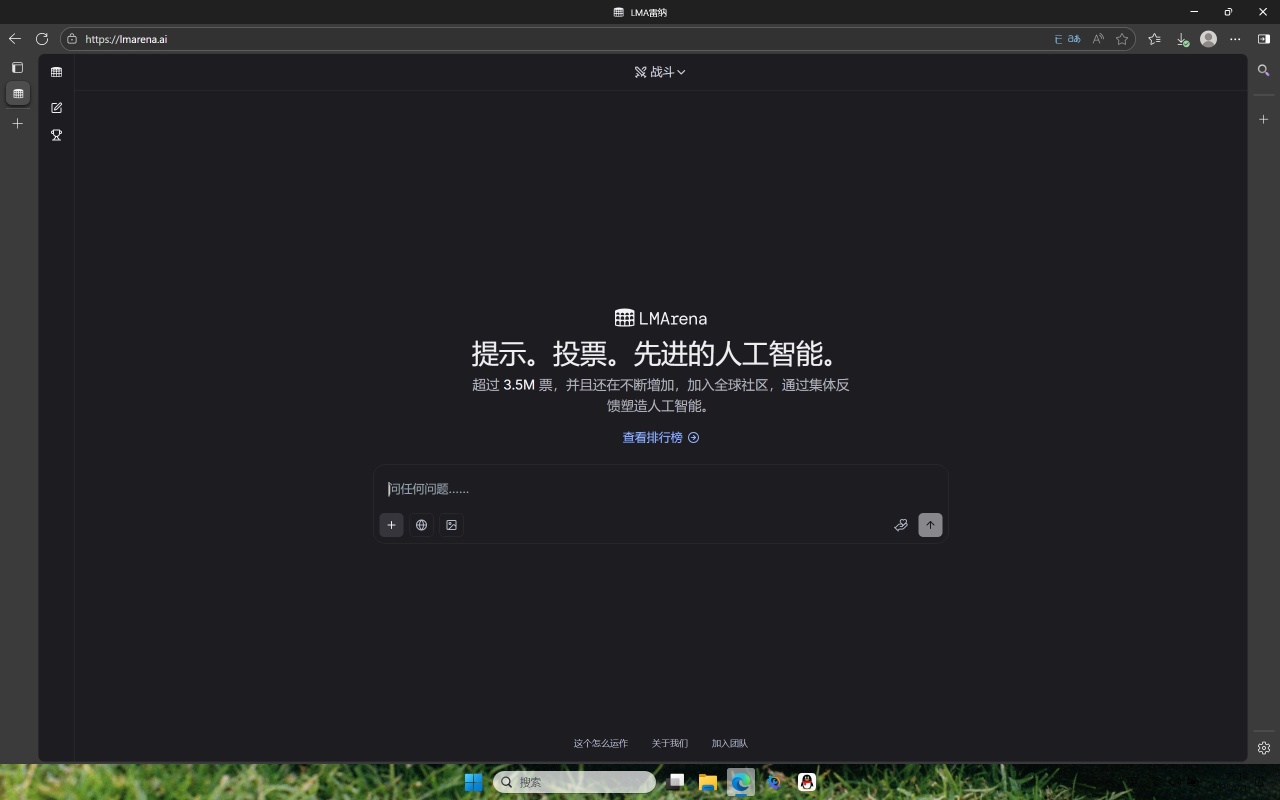The width and height of the screenshot is (1280, 800).
Task: Toggle image generation icon in the prompt box
Action: (451, 525)
